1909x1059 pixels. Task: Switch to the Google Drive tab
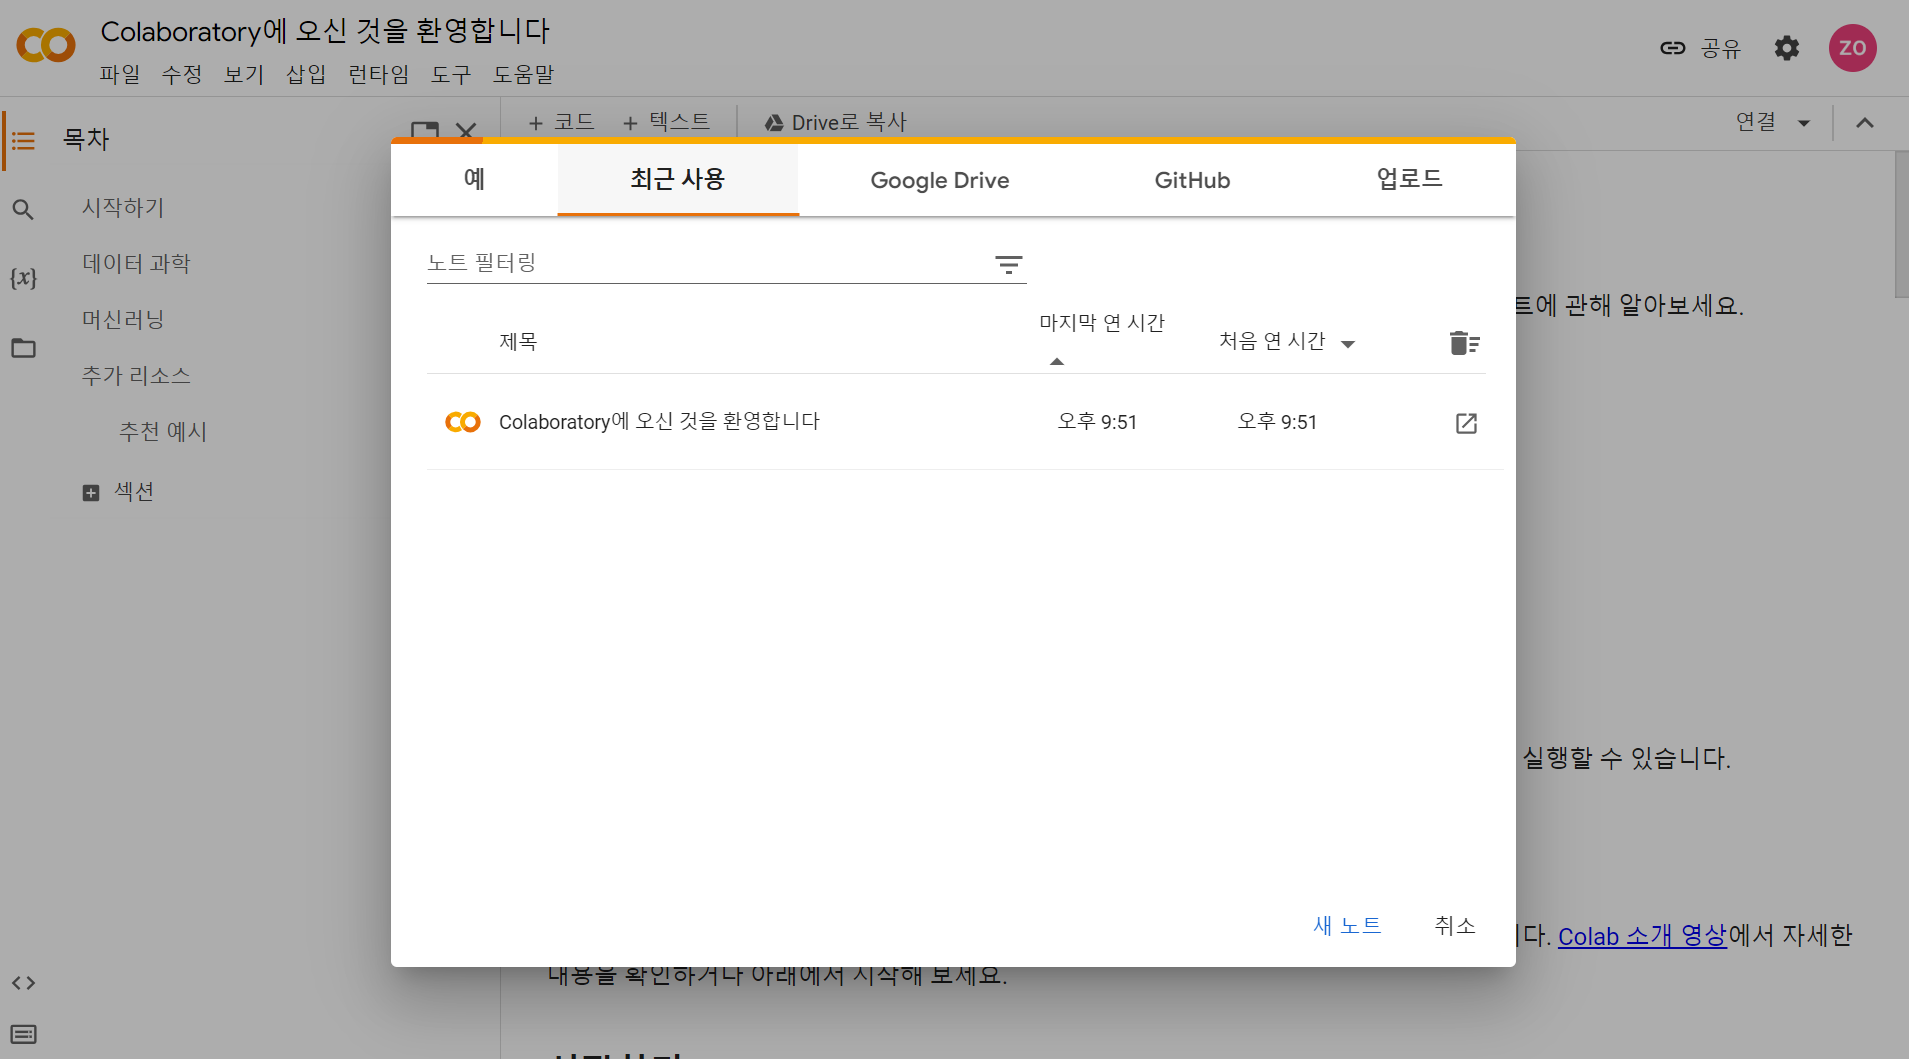point(940,180)
